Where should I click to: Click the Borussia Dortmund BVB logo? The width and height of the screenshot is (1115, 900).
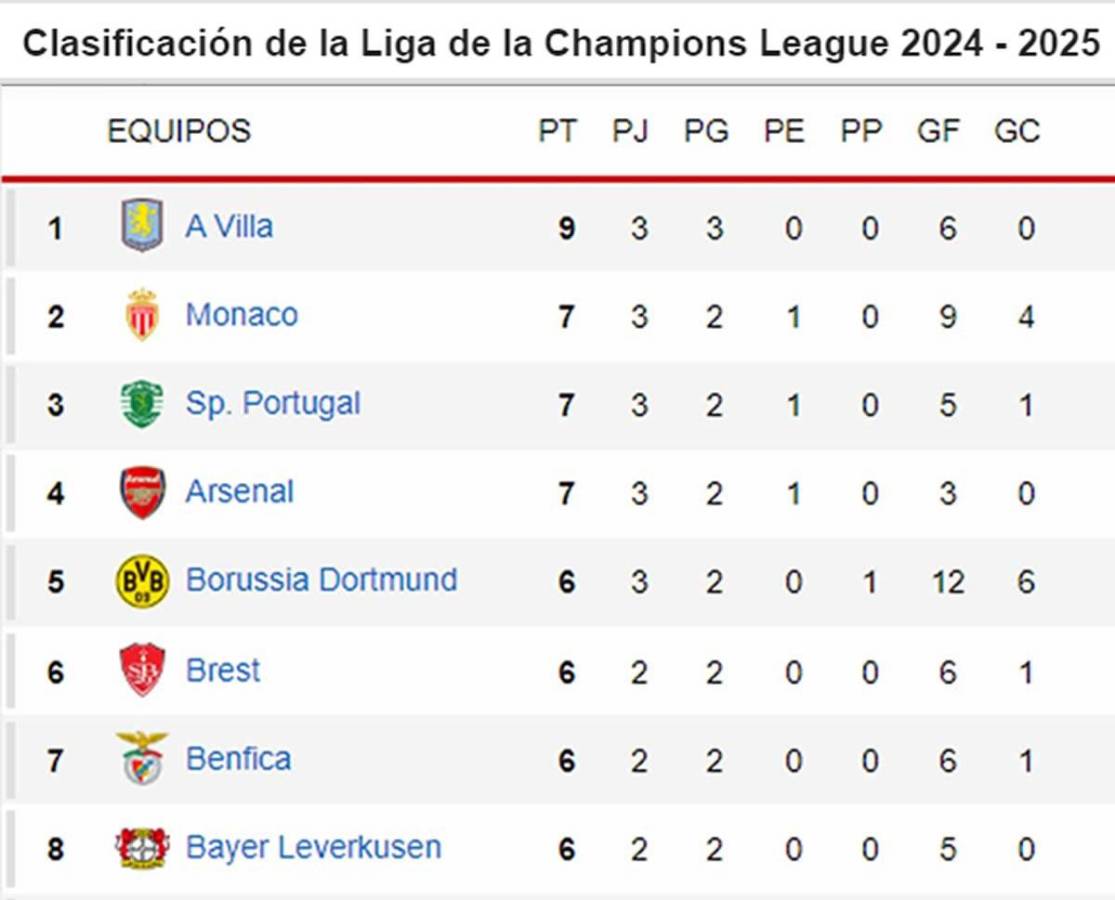point(142,581)
